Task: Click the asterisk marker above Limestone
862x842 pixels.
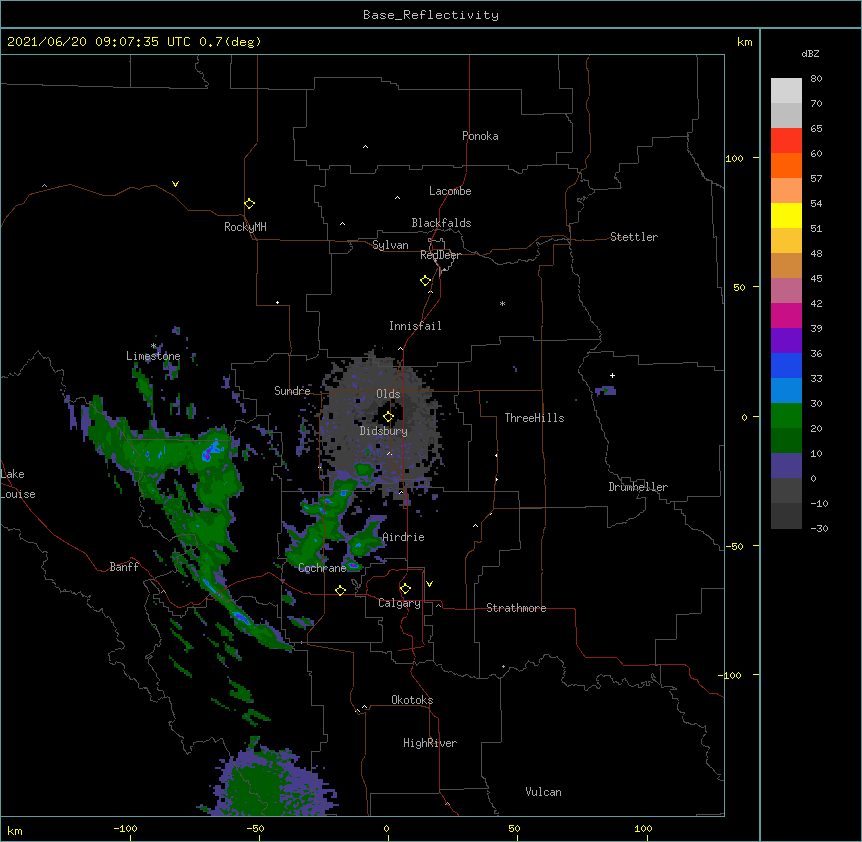Action: 153,346
